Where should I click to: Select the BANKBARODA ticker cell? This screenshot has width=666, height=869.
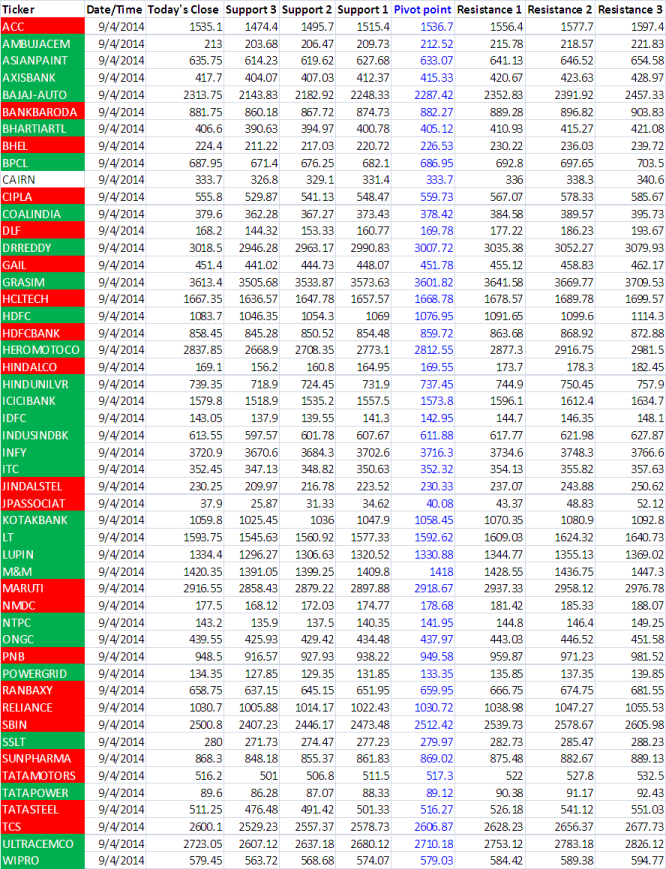click(x=43, y=112)
